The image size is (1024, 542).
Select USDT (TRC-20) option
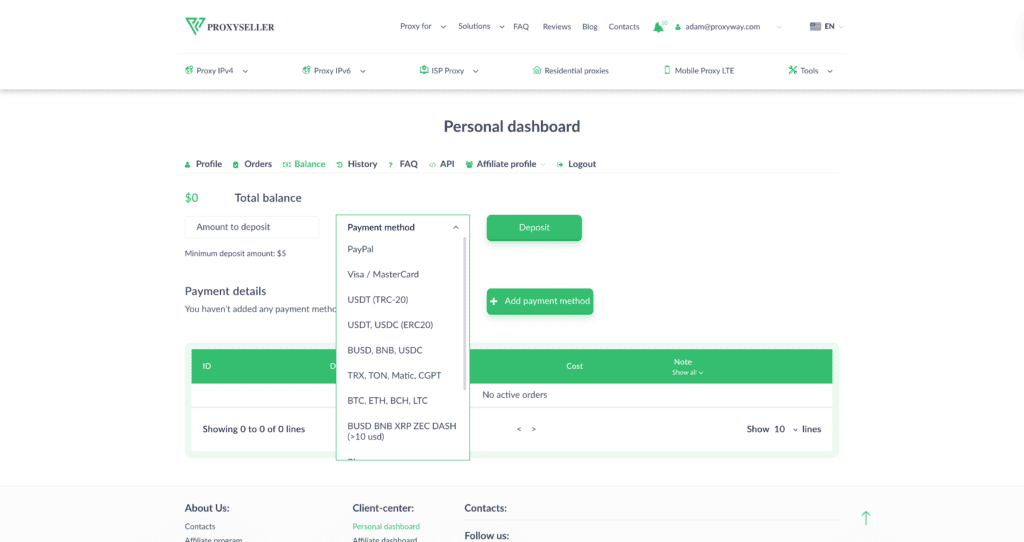coord(377,300)
